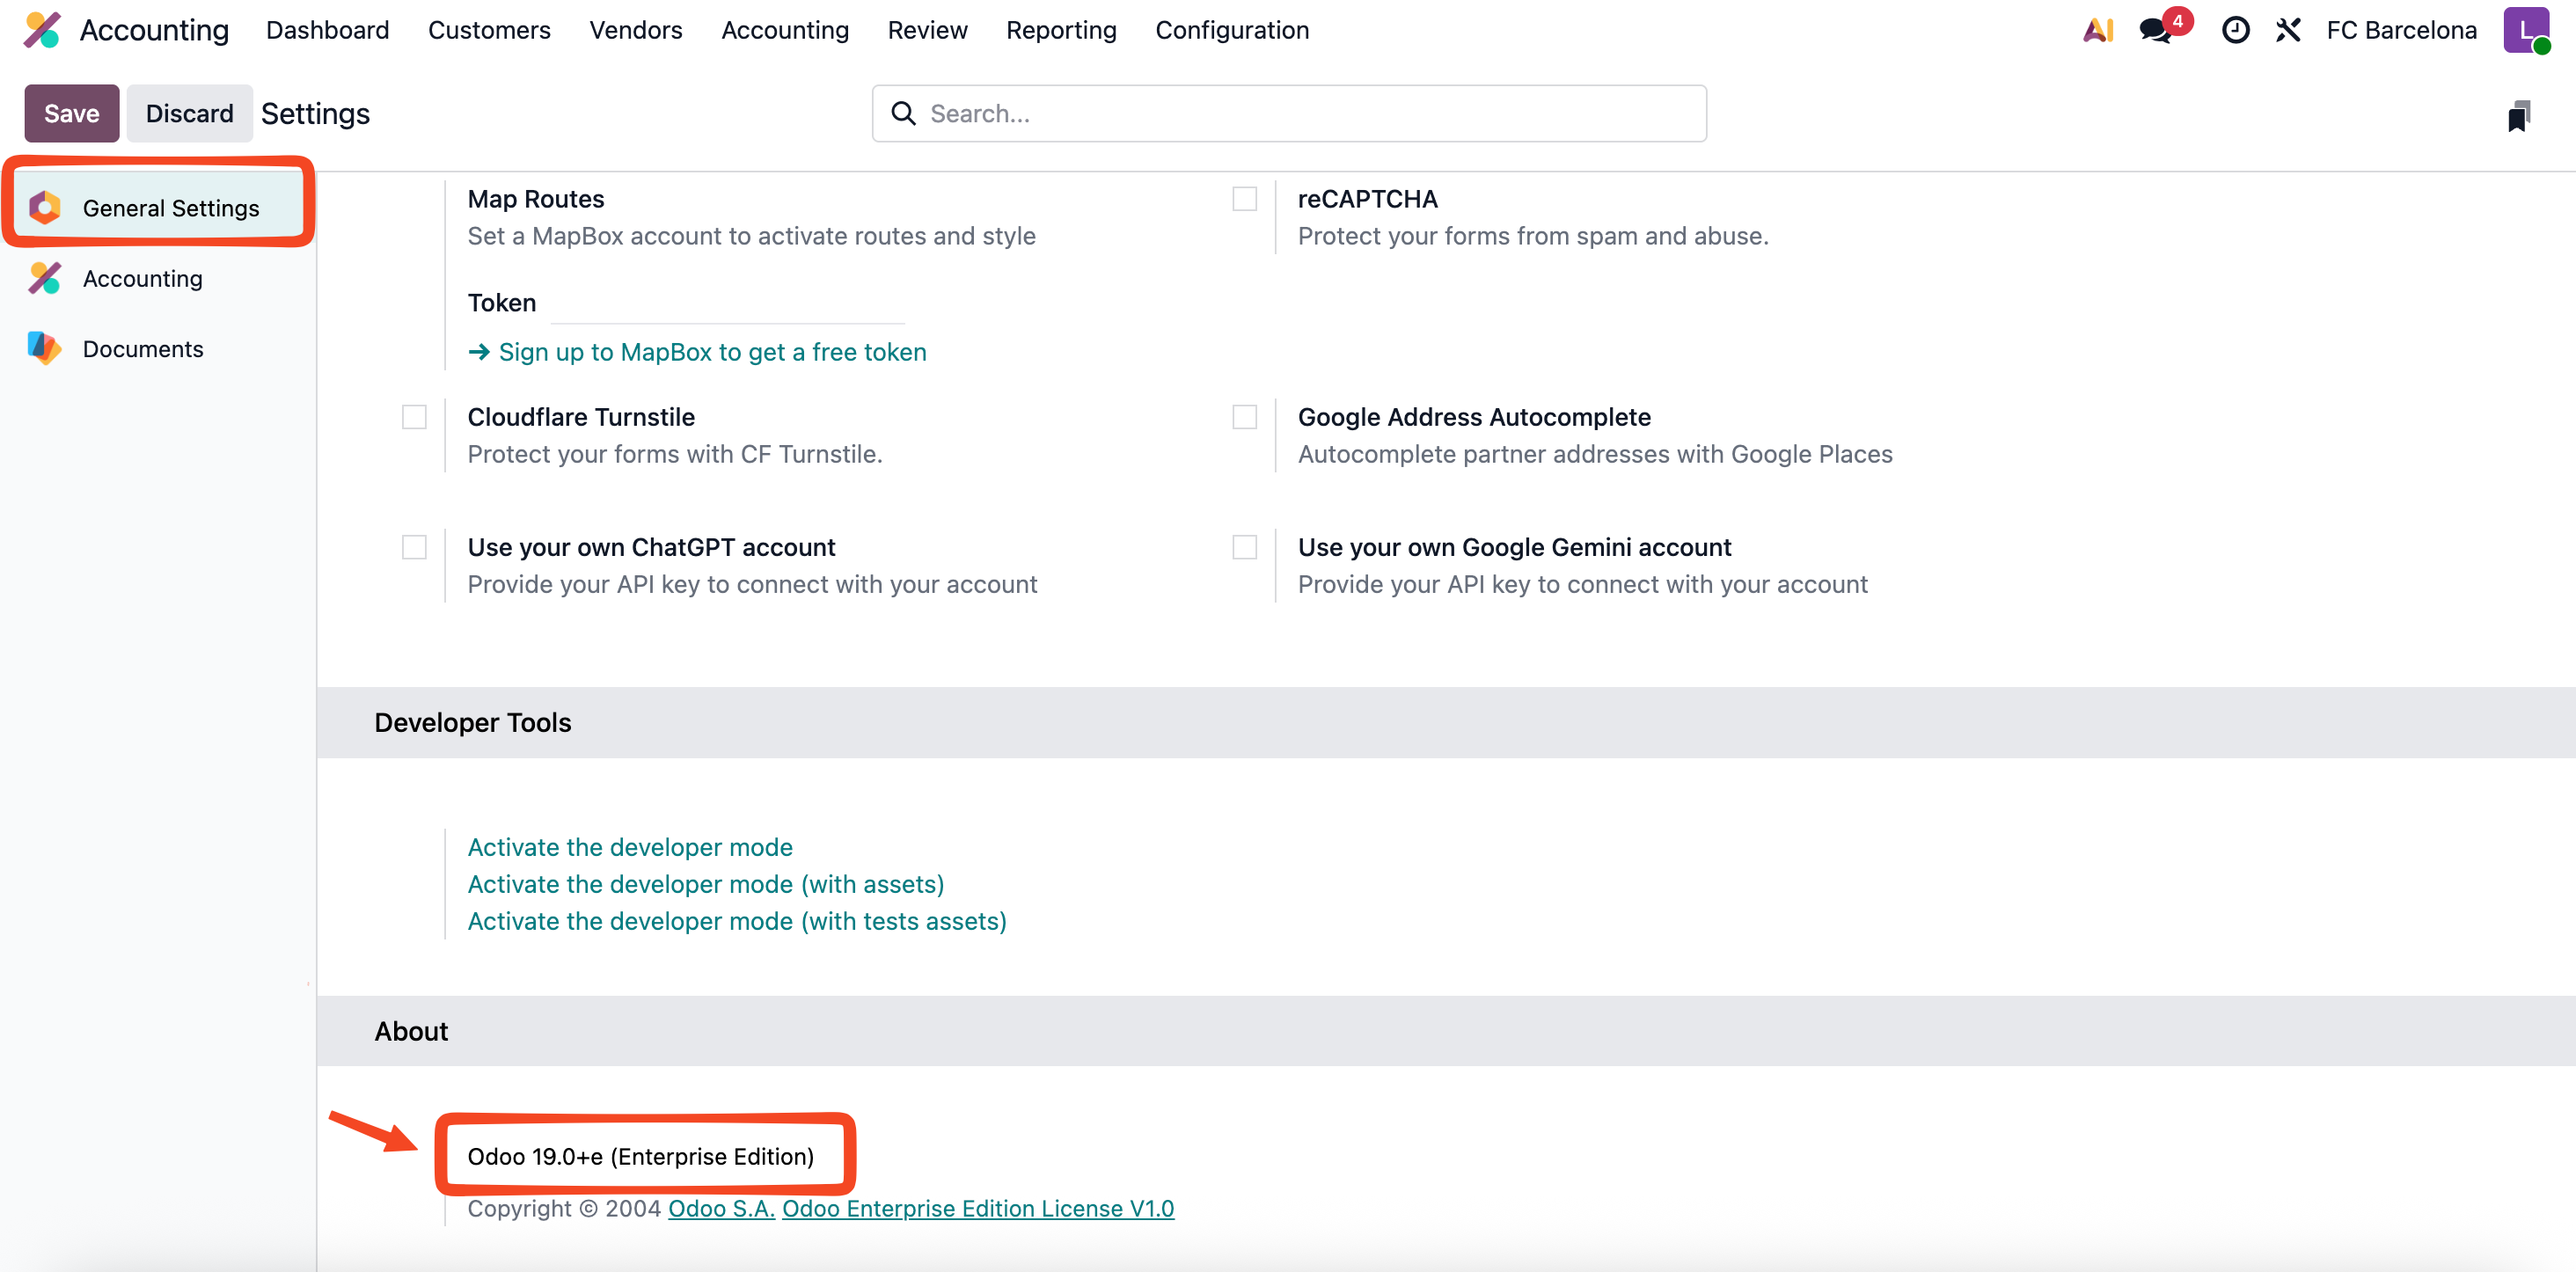The image size is (2576, 1272).
Task: Enable the Cloudflare Turnstile checkbox
Action: point(414,417)
